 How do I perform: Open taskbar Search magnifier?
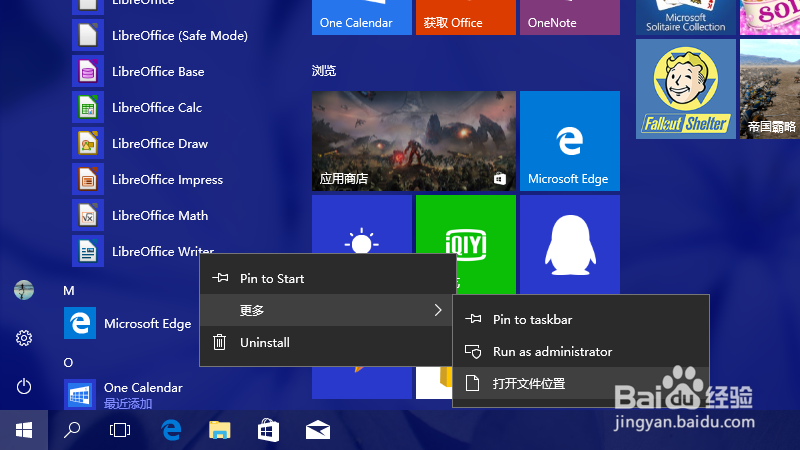72,430
